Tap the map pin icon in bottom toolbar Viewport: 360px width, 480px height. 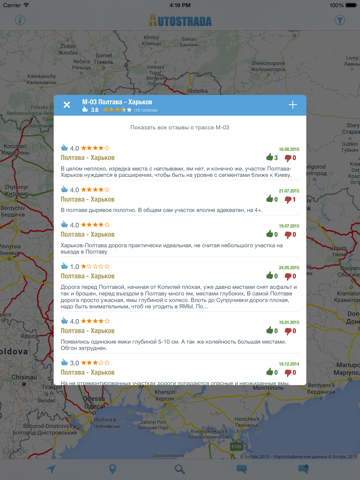[113, 469]
